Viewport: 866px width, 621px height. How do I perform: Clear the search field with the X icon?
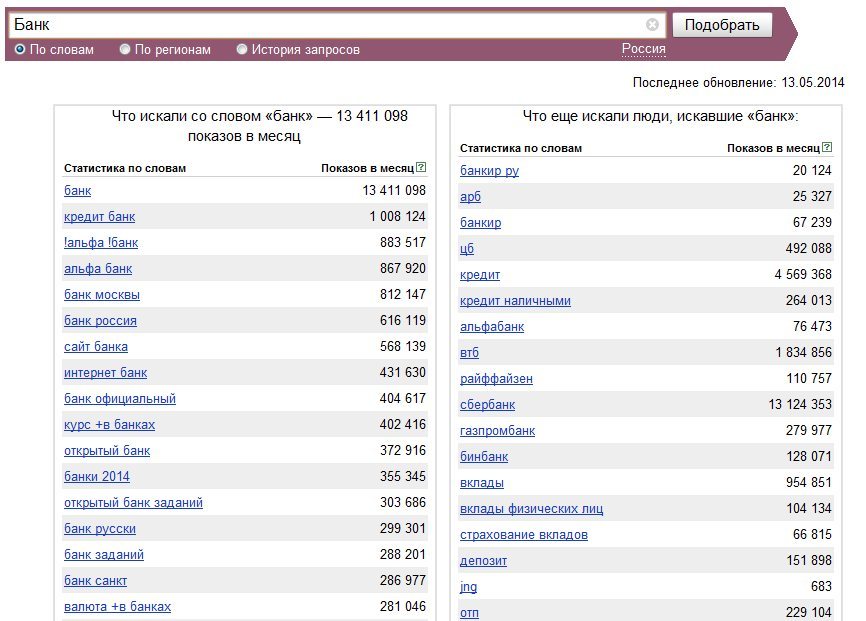click(652, 25)
